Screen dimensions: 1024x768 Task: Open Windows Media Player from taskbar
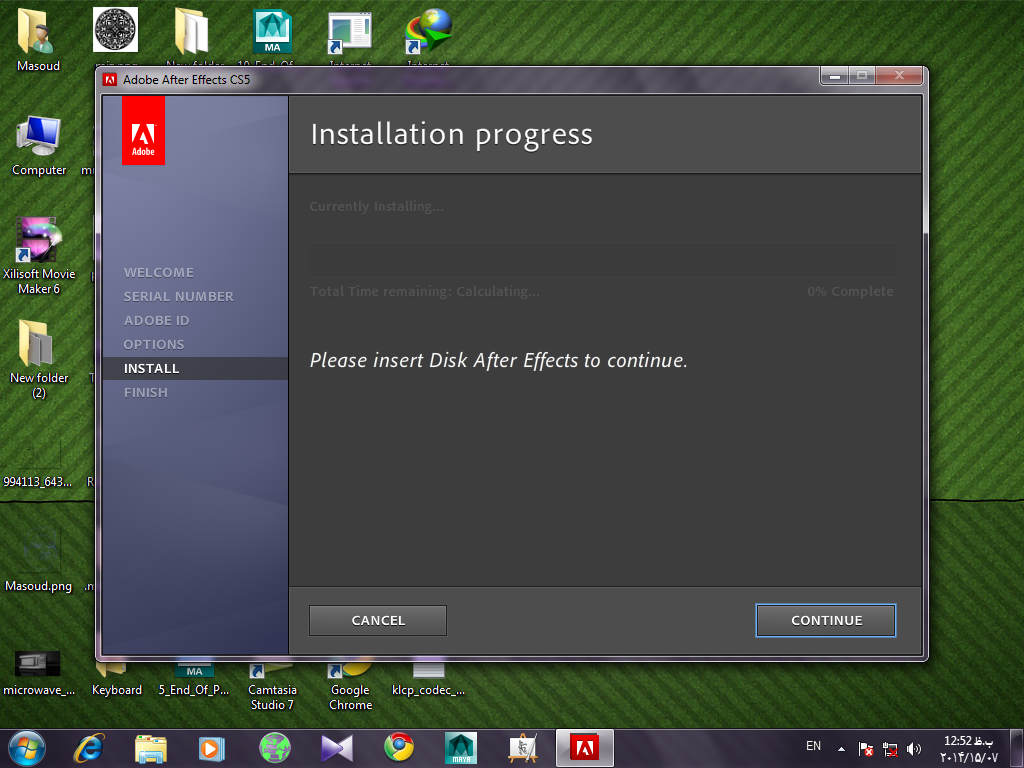212,748
